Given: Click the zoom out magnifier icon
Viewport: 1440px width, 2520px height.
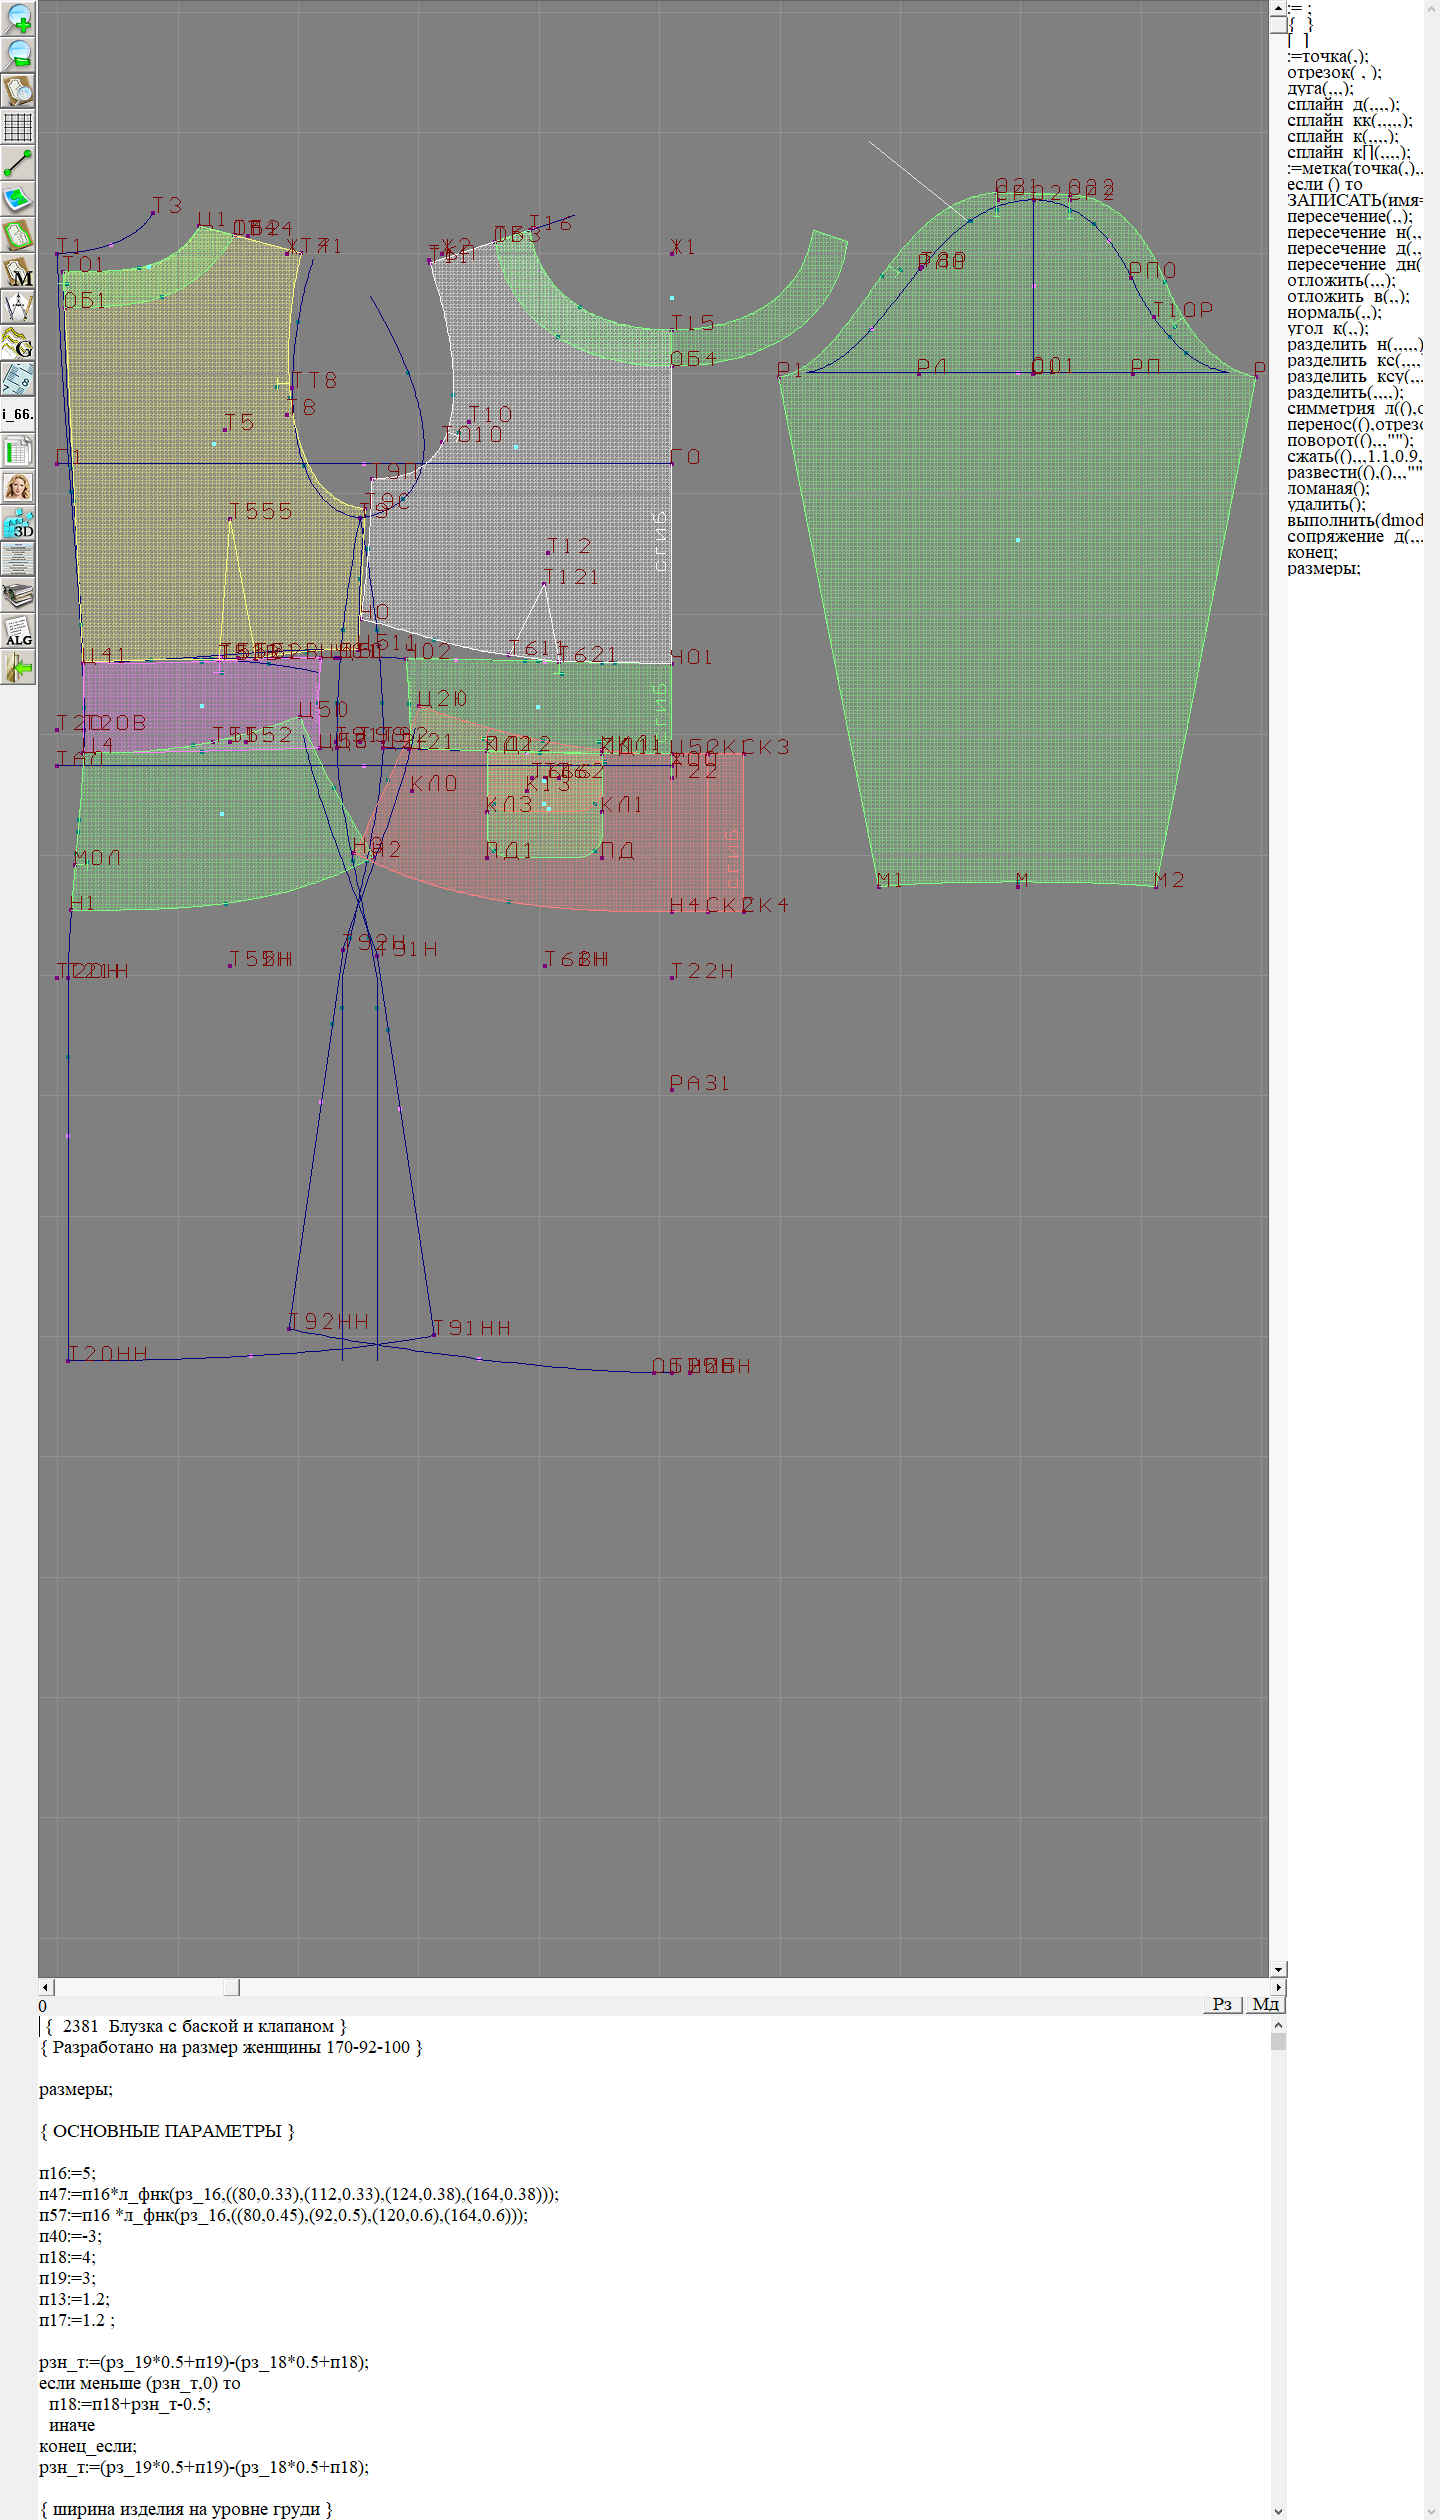Looking at the screenshot, I should coord(18,54).
